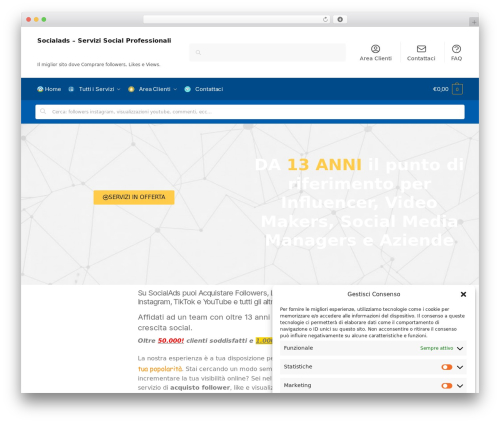
Task: Open the Area Clienti account icon
Action: click(x=375, y=49)
